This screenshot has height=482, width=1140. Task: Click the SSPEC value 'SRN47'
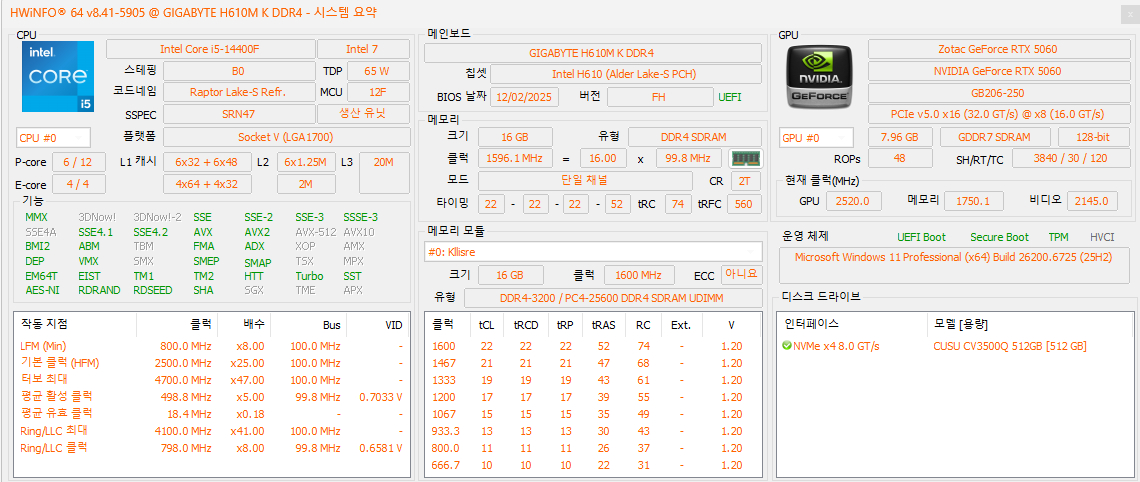pos(238,114)
